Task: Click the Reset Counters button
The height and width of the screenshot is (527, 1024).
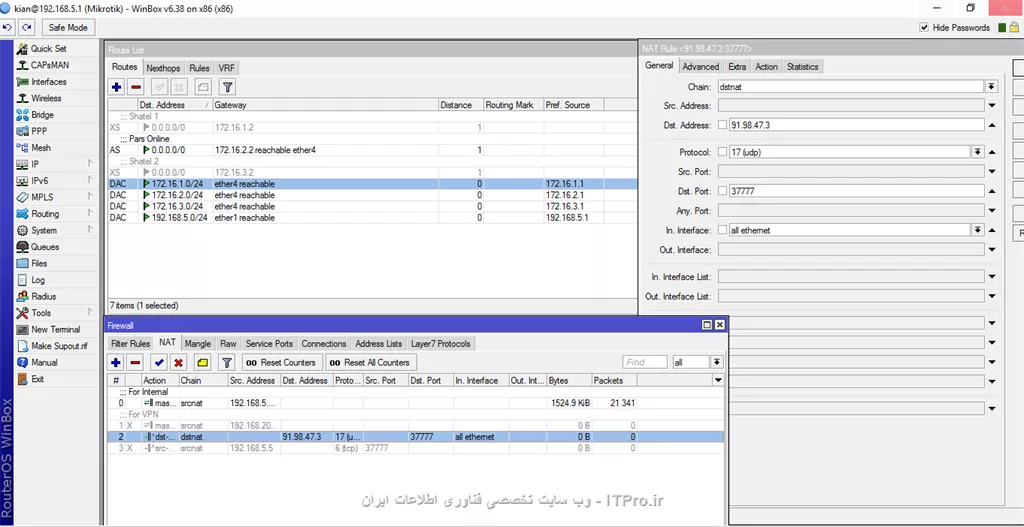Action: point(281,362)
